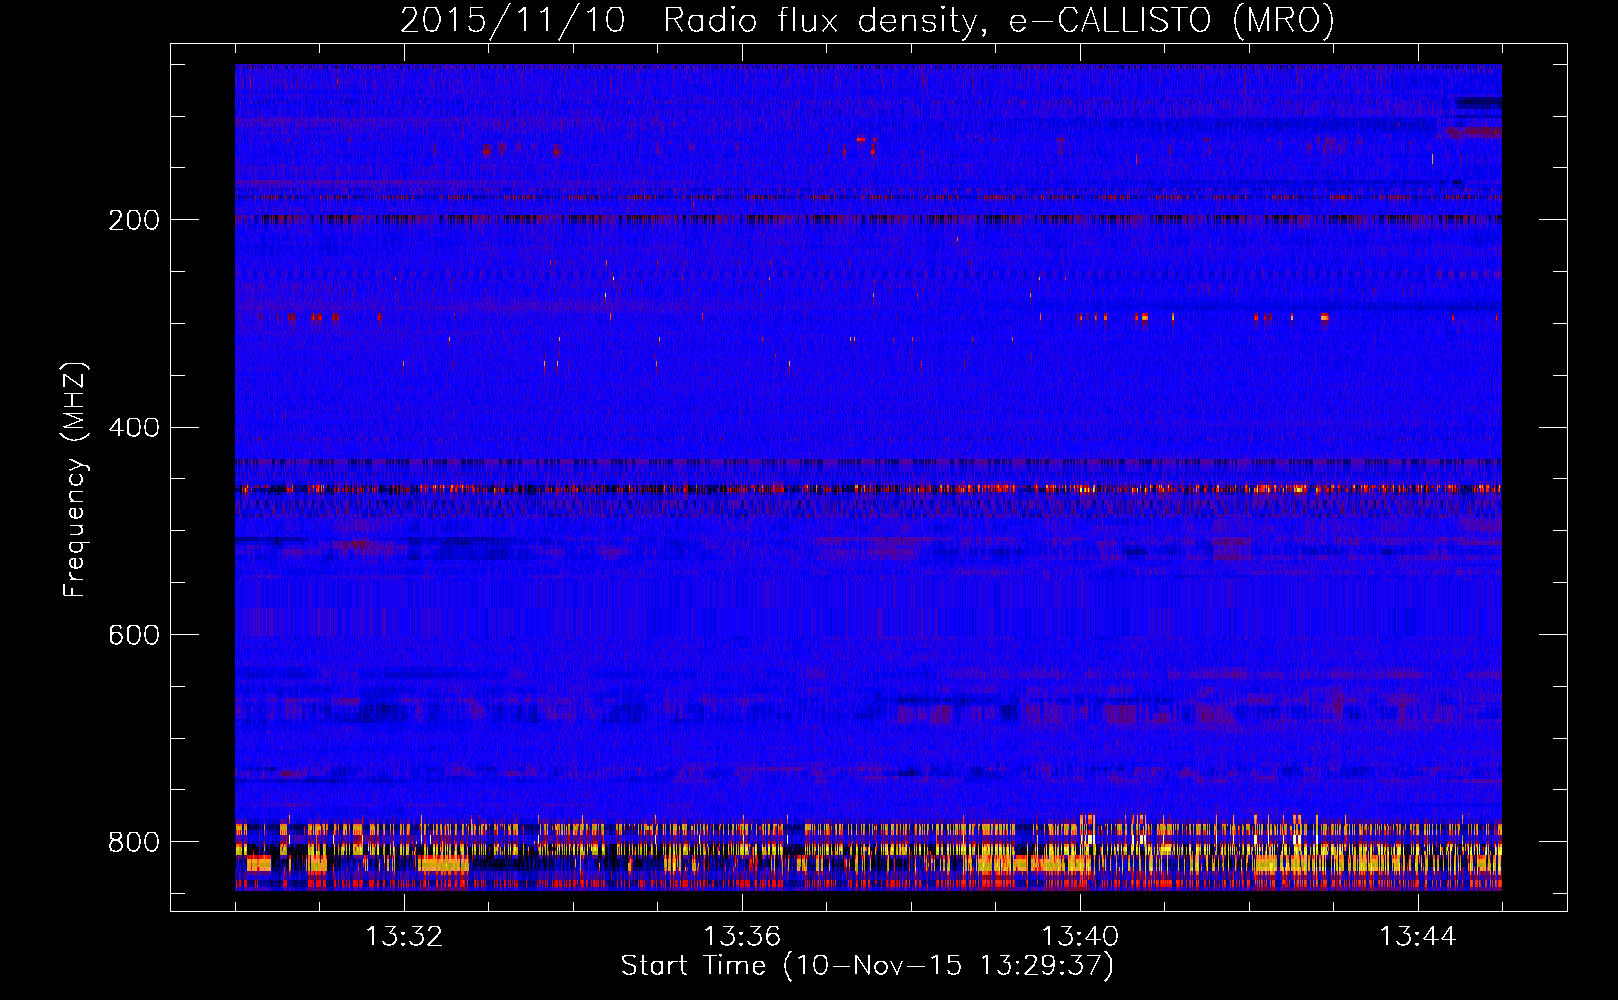Select the 400 frequency tick label
The height and width of the screenshot is (1000, 1618).
[134, 428]
